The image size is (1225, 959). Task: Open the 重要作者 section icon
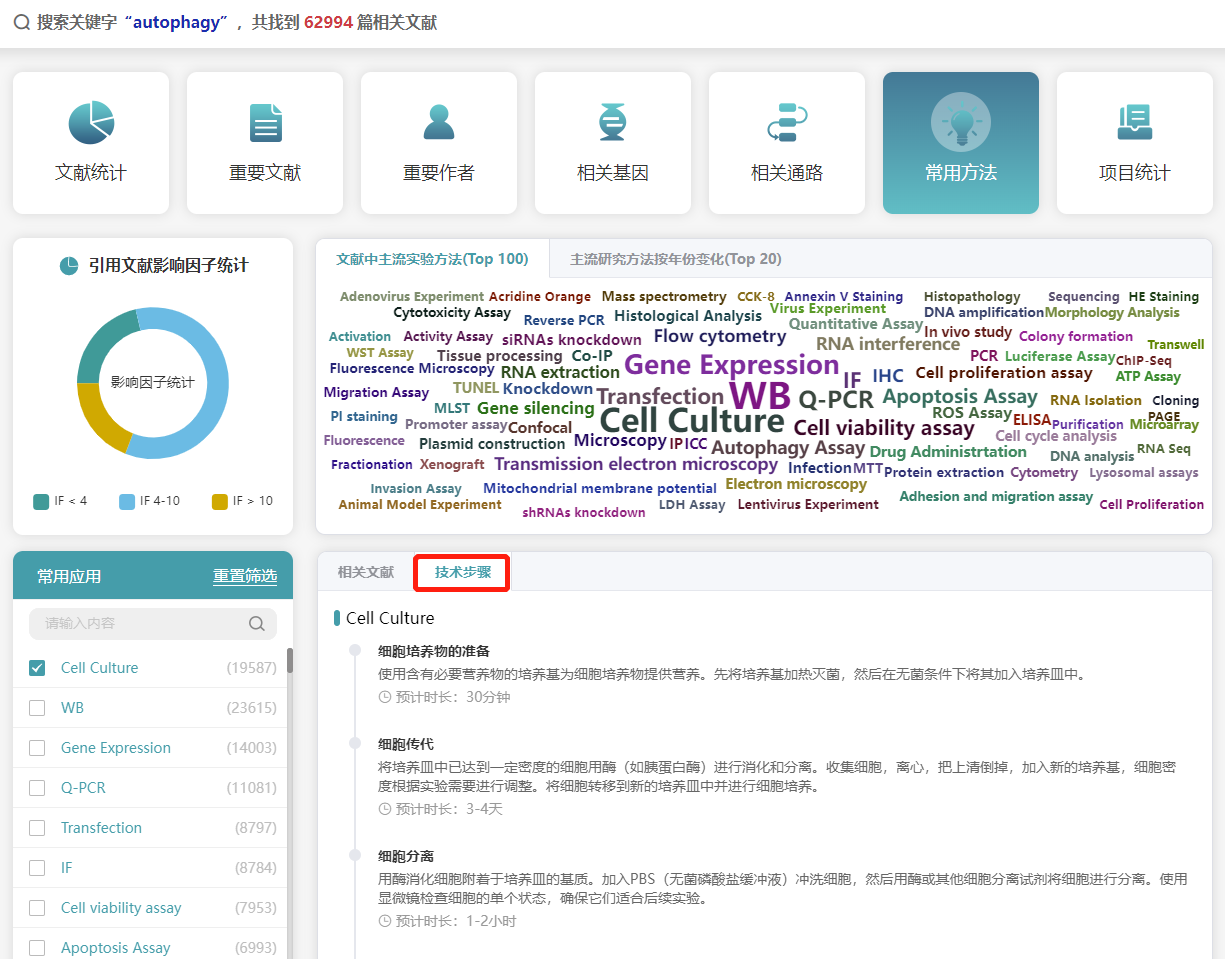tap(438, 121)
